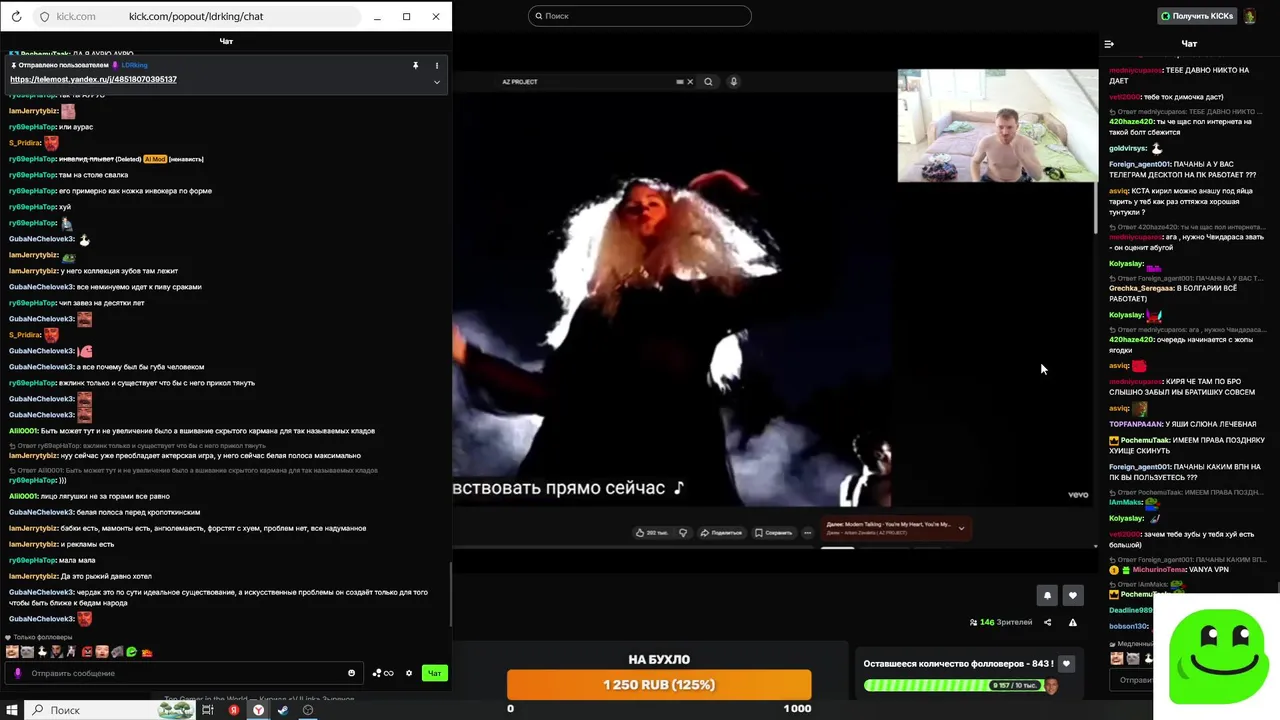Image resolution: width=1280 pixels, height=720 pixels.
Task: Collapse the stream chat panel
Action: pos(1109,44)
